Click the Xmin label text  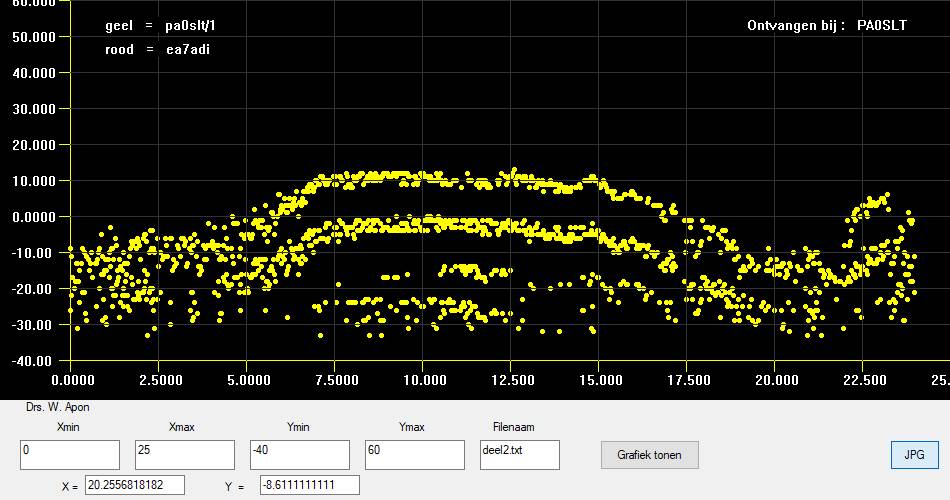click(68, 427)
